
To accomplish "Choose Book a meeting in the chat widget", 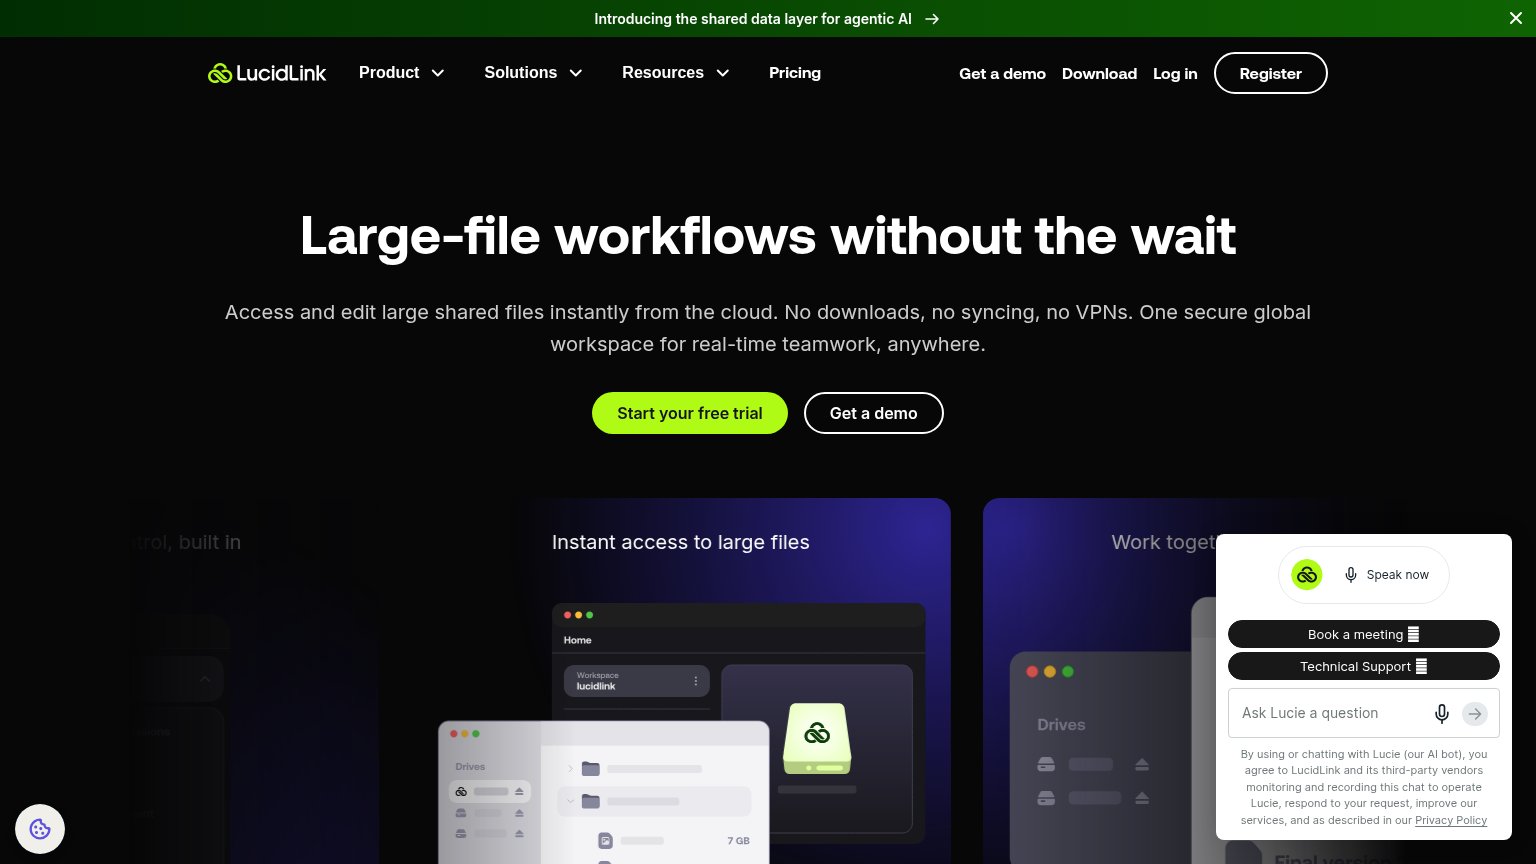I will 1364,634.
